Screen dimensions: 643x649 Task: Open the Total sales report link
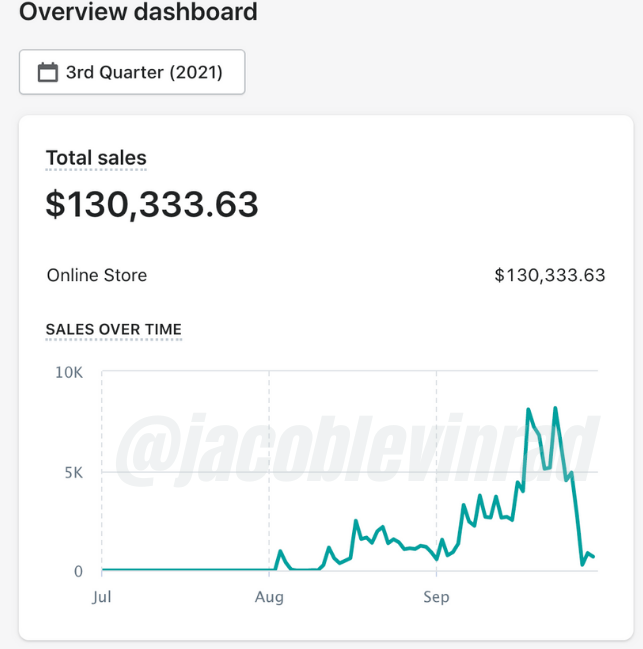coord(96,158)
